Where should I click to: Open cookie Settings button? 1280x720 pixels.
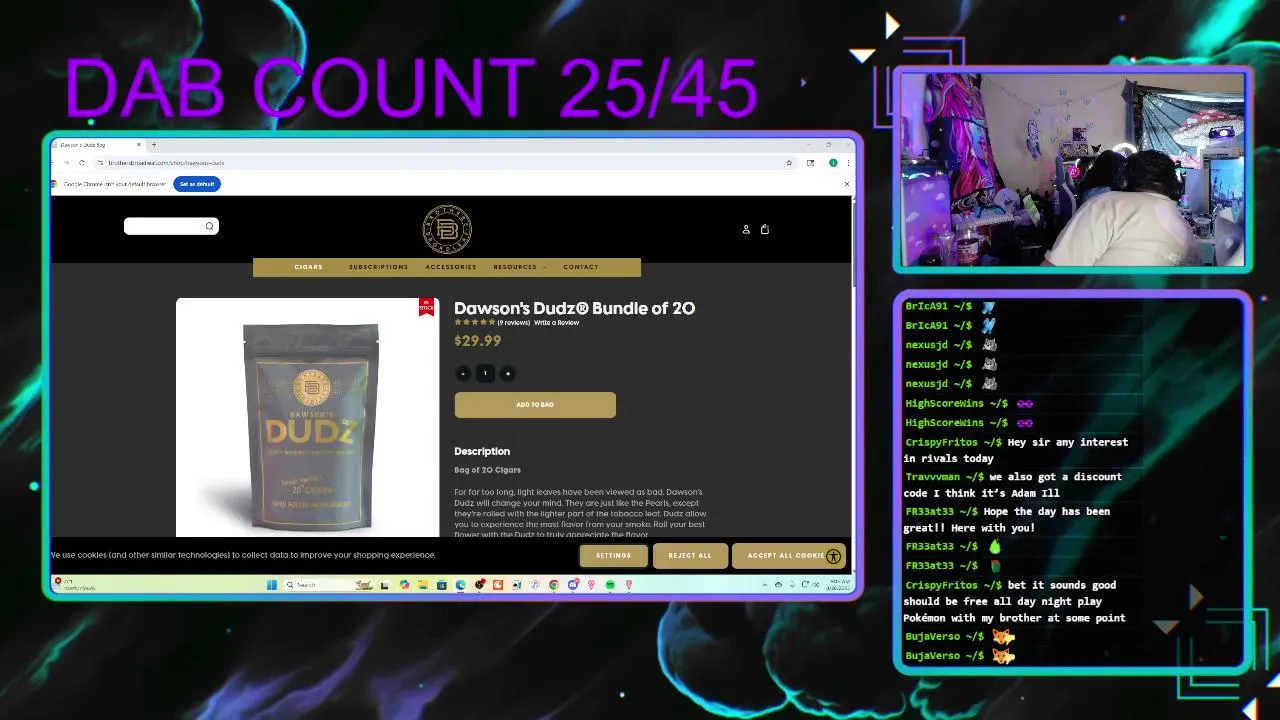pos(613,556)
